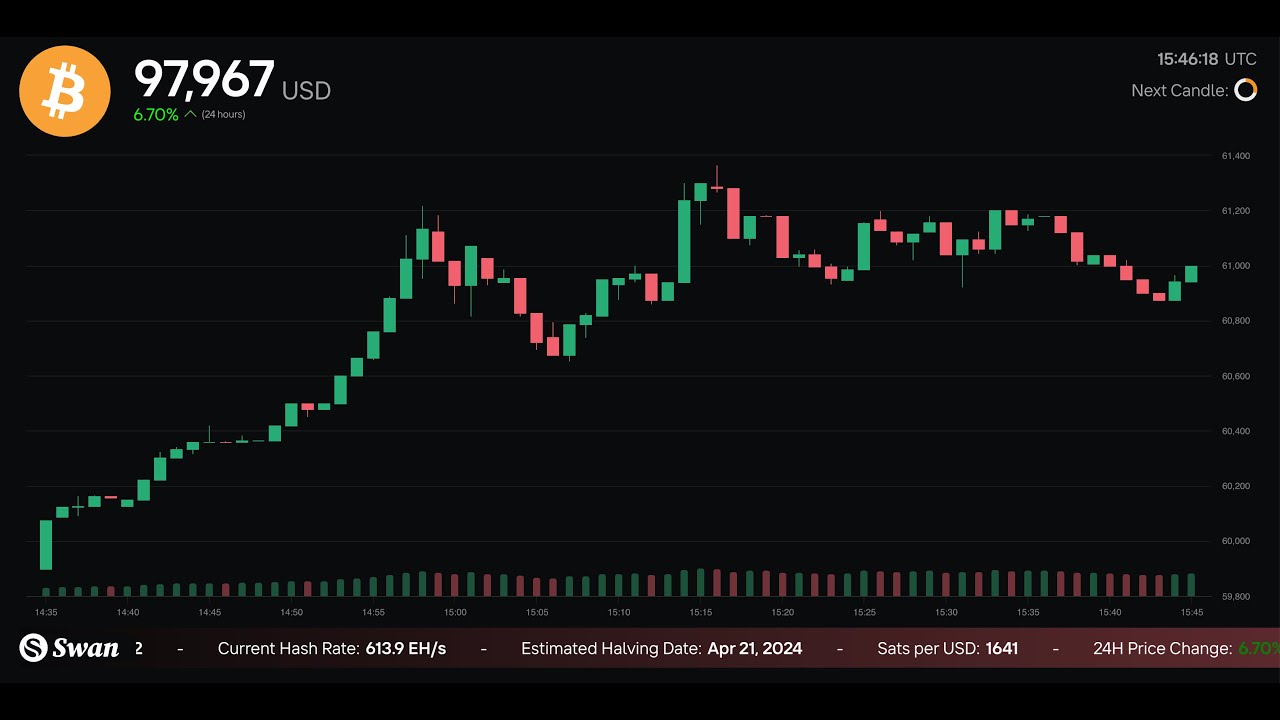Click the USD currency label
Viewport: 1280px width, 720px height.
[306, 91]
